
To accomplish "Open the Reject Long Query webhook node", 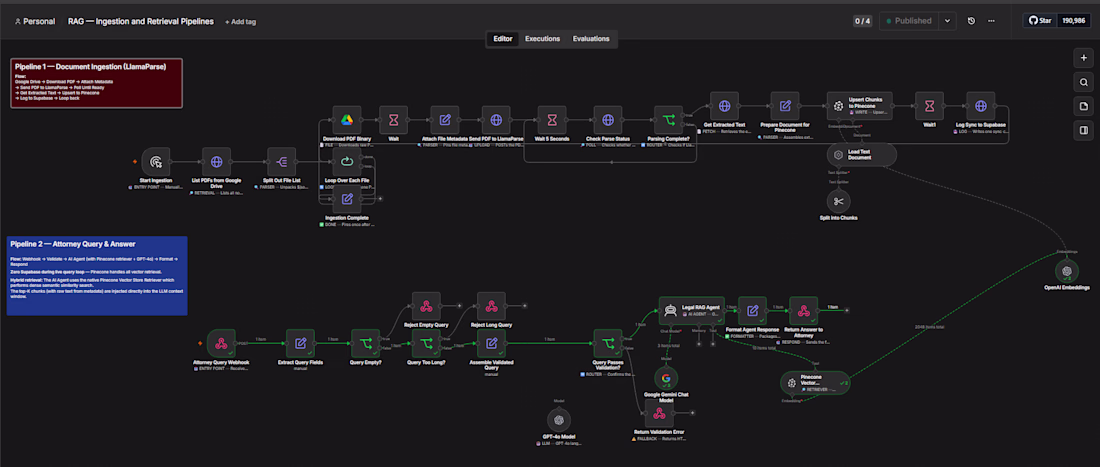I will (491, 306).
